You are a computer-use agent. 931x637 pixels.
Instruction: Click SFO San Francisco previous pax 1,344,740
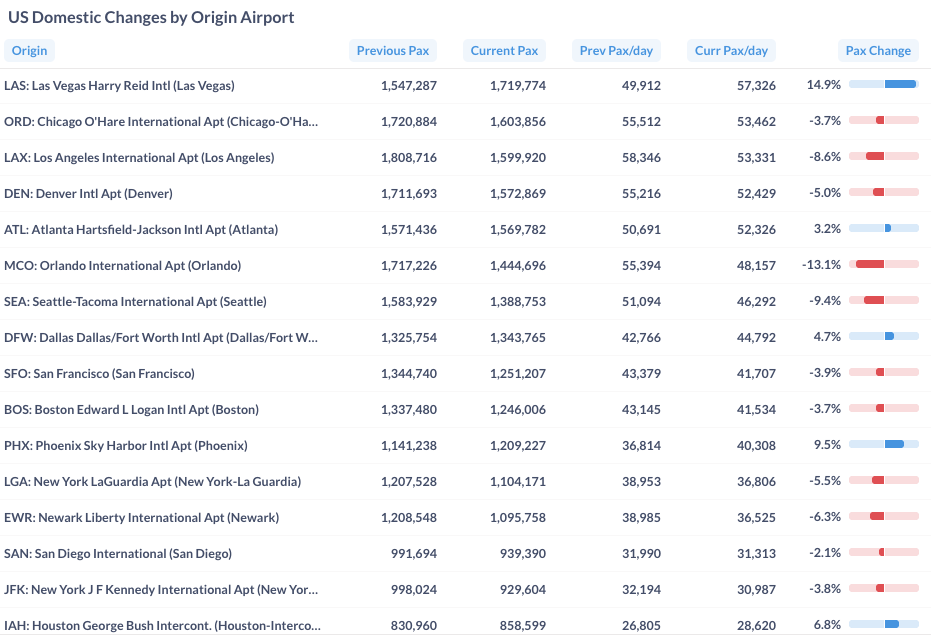(408, 374)
